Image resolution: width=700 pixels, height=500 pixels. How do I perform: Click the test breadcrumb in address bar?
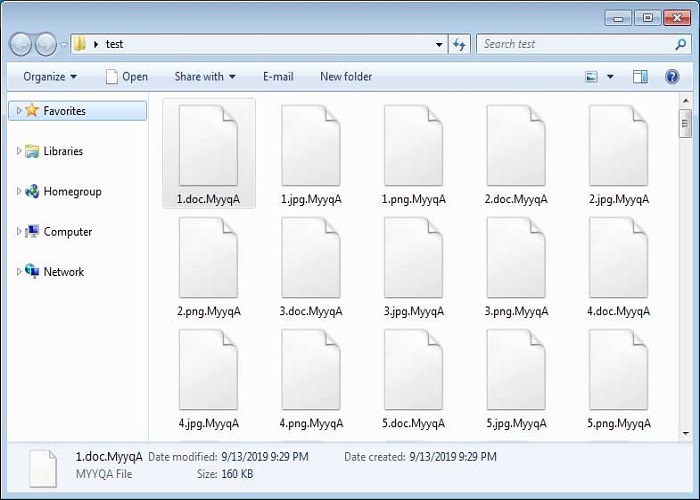click(114, 44)
